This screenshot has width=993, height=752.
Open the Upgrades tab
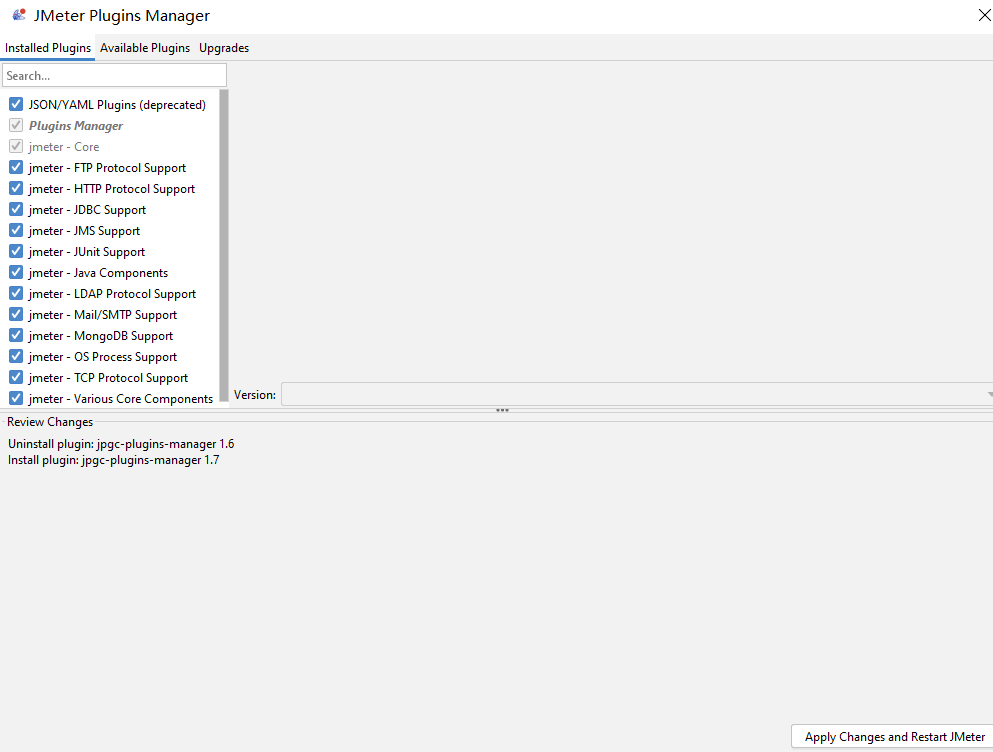(224, 48)
